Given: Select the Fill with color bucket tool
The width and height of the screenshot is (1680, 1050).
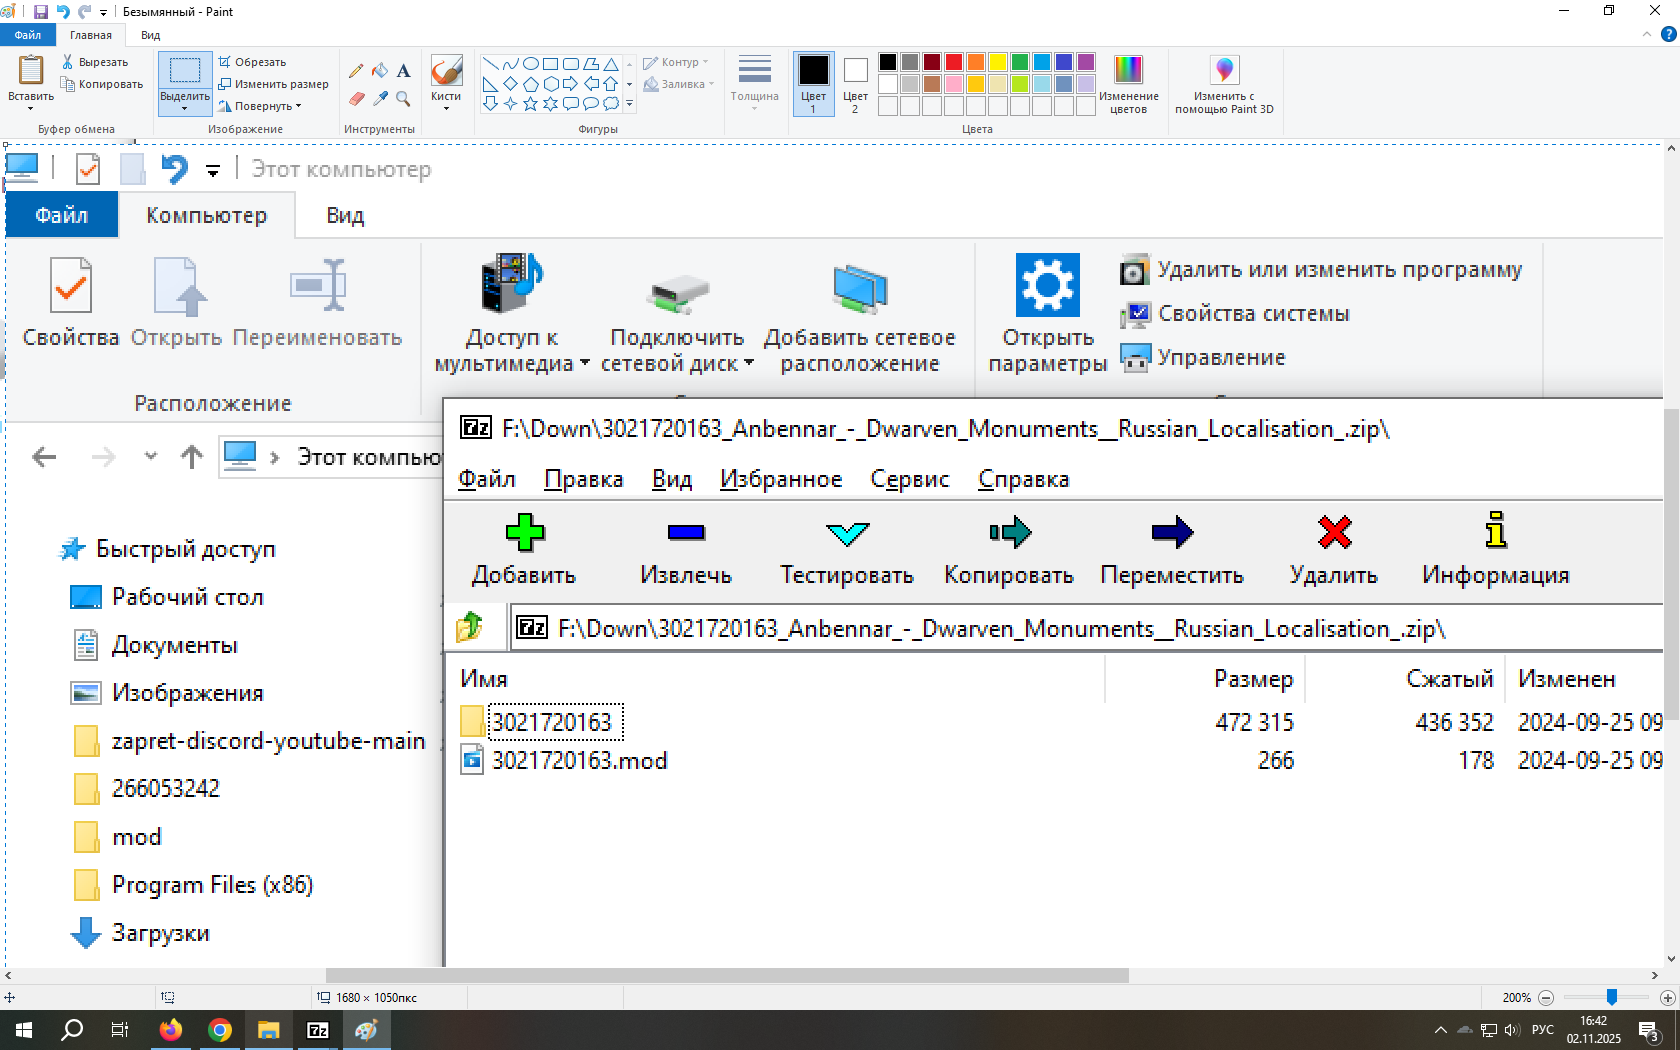Looking at the screenshot, I should pos(380,71).
